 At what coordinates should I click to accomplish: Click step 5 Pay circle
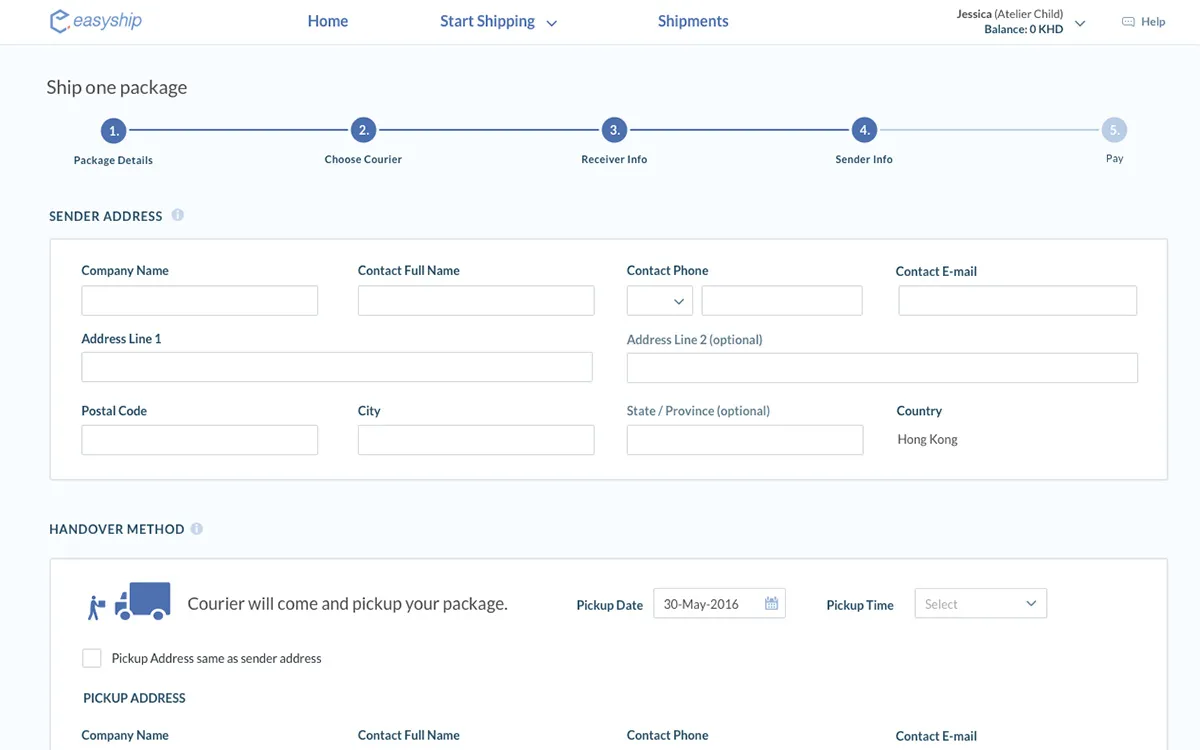click(x=1114, y=130)
